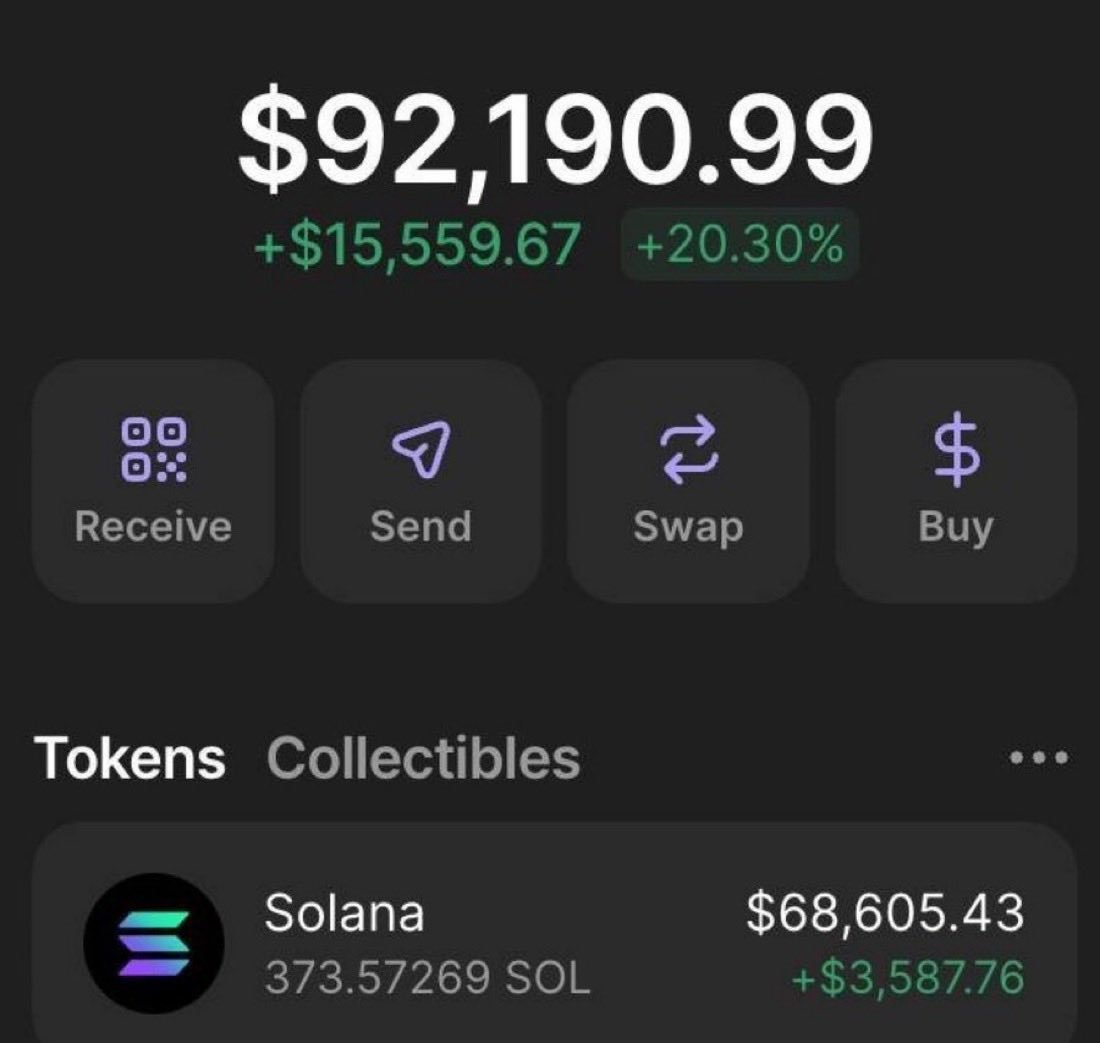1100x1043 pixels.
Task: Tap the paper plane Send icon
Action: click(x=421, y=450)
